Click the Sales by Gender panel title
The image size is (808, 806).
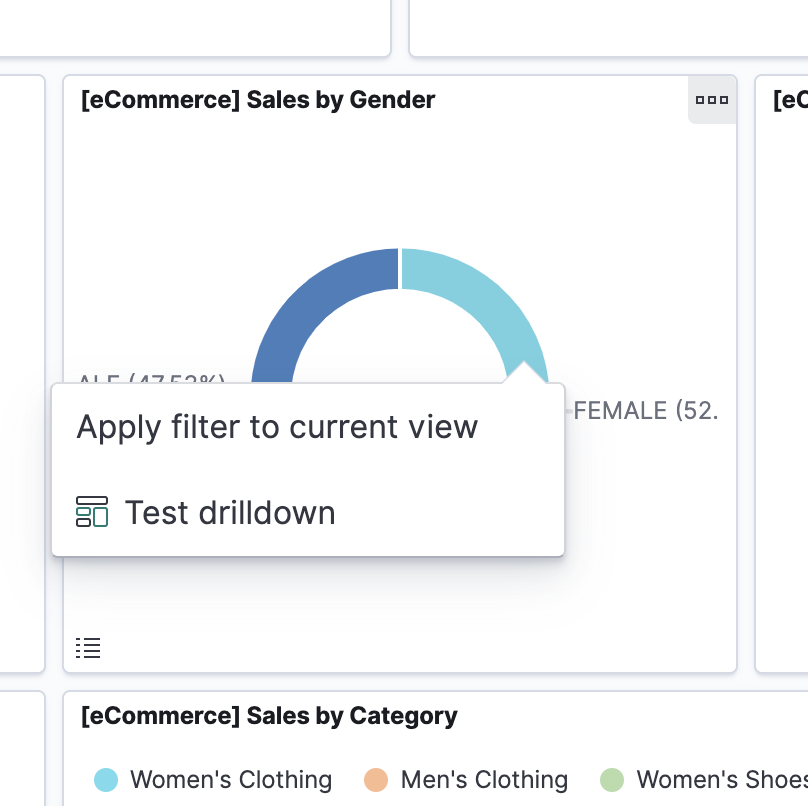pos(258,100)
